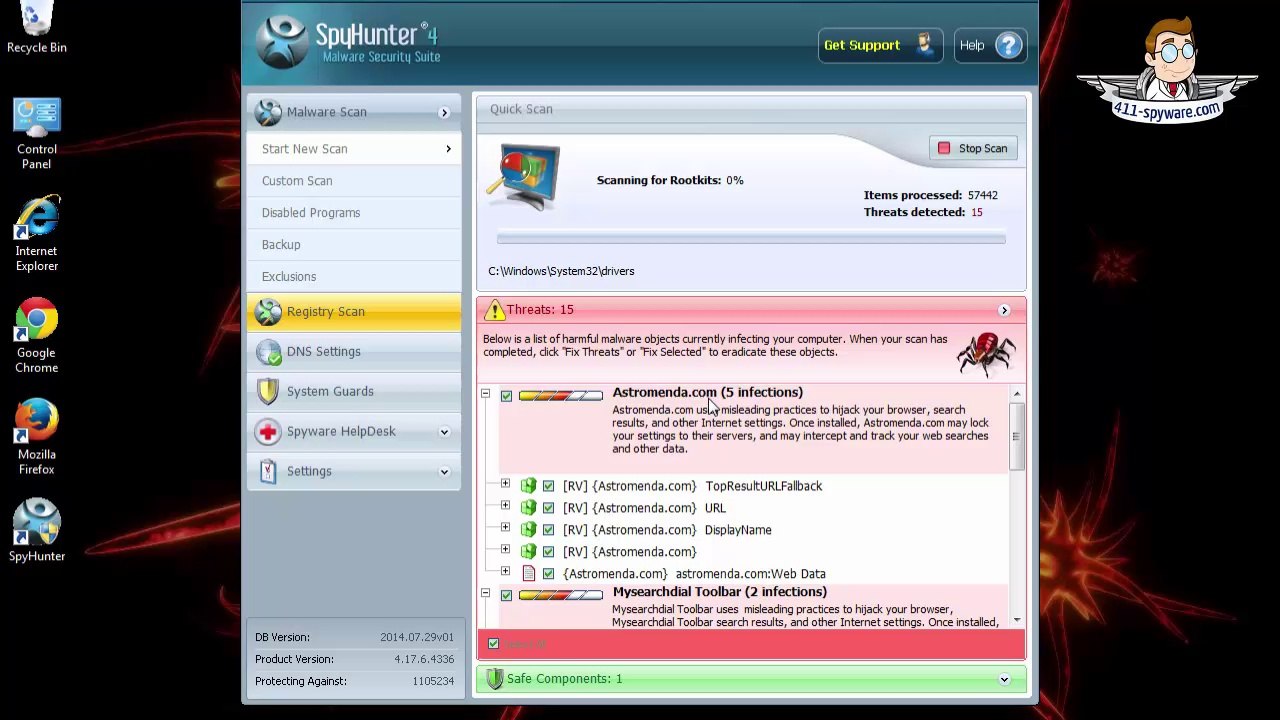This screenshot has height=720, width=1280.
Task: Click the registry icon of the URL row
Action: [528, 508]
